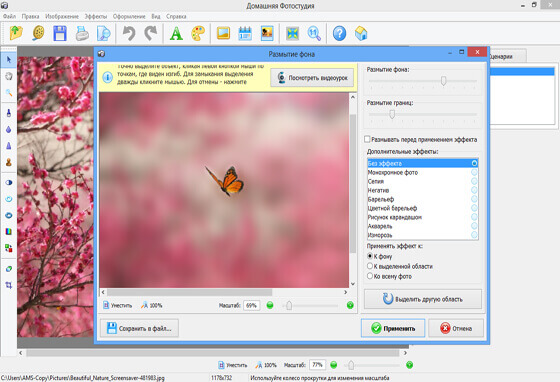Viewport: 560px width, 382px height.
Task: Click the dialog zoom scale slider handle
Action: tap(289, 305)
